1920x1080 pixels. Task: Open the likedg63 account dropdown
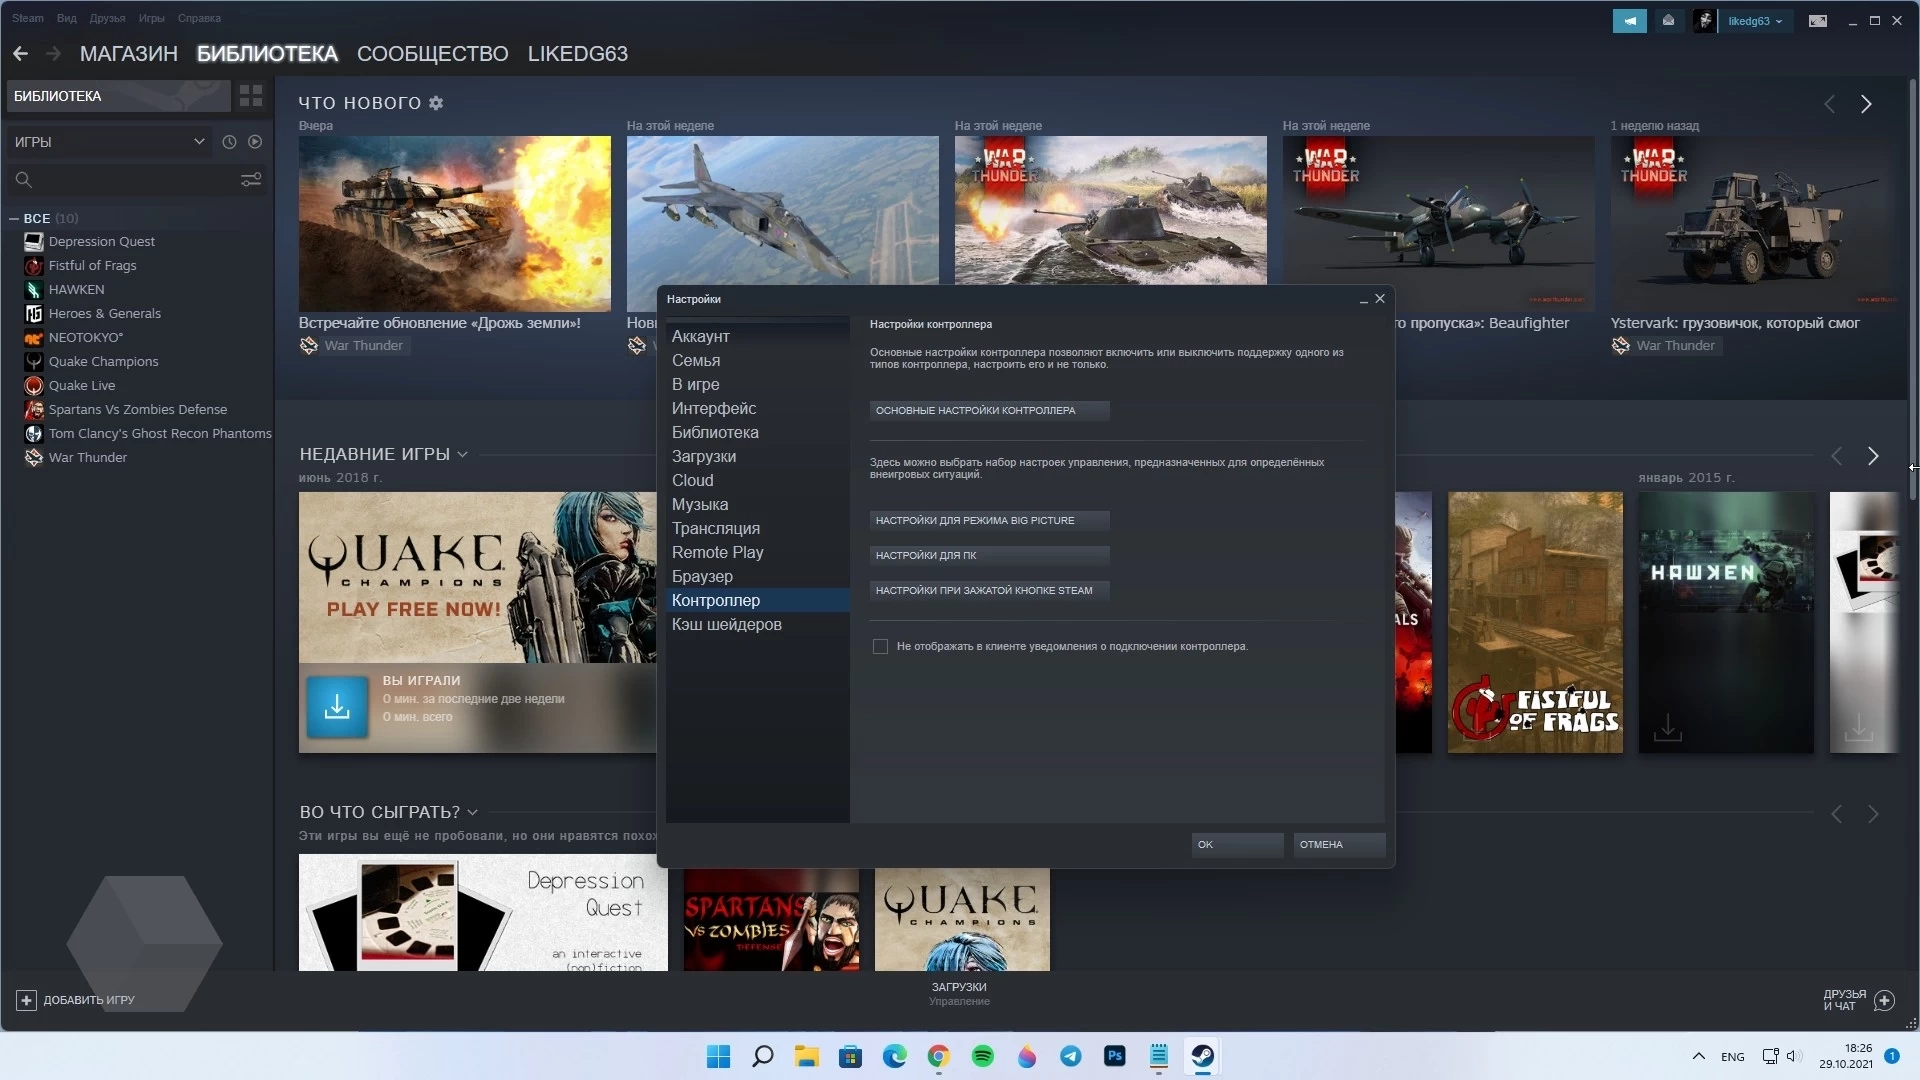pos(1755,21)
